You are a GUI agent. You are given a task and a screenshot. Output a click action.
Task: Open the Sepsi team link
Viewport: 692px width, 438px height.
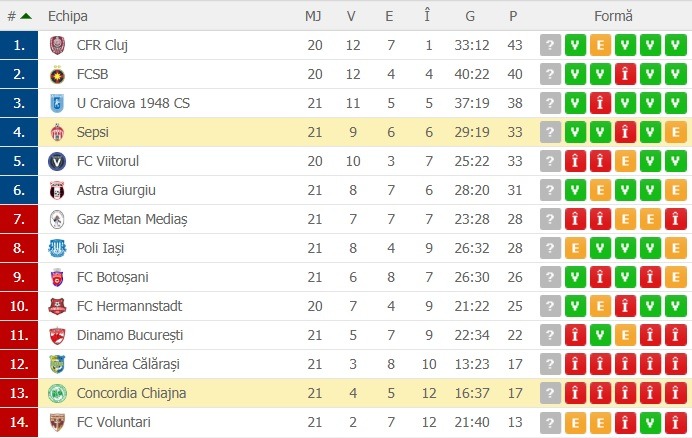click(x=93, y=132)
